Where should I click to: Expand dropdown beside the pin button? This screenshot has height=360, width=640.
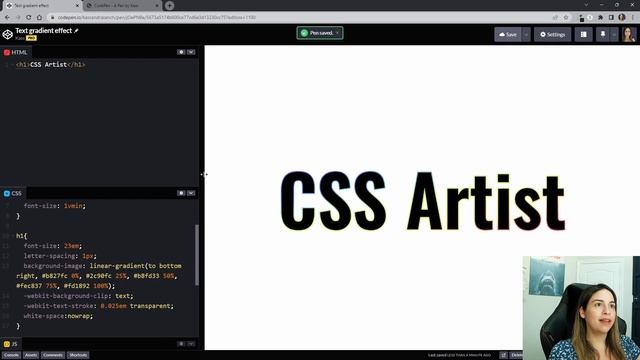point(614,35)
